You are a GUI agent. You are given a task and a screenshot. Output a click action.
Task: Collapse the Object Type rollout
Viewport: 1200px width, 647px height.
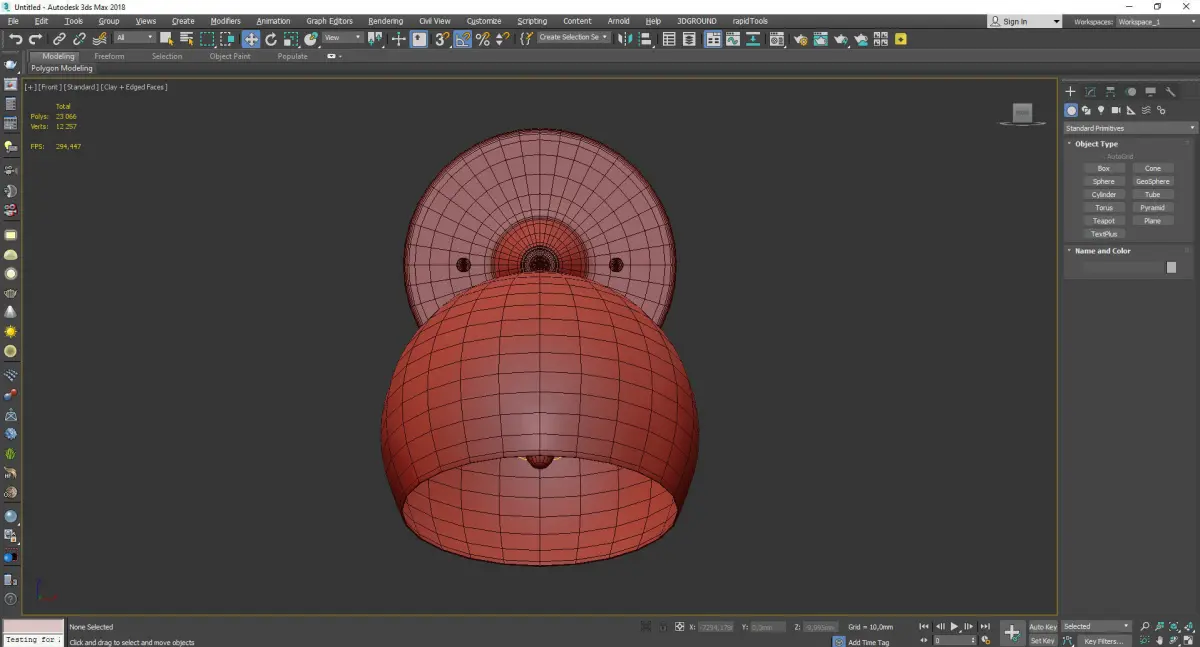click(1096, 144)
